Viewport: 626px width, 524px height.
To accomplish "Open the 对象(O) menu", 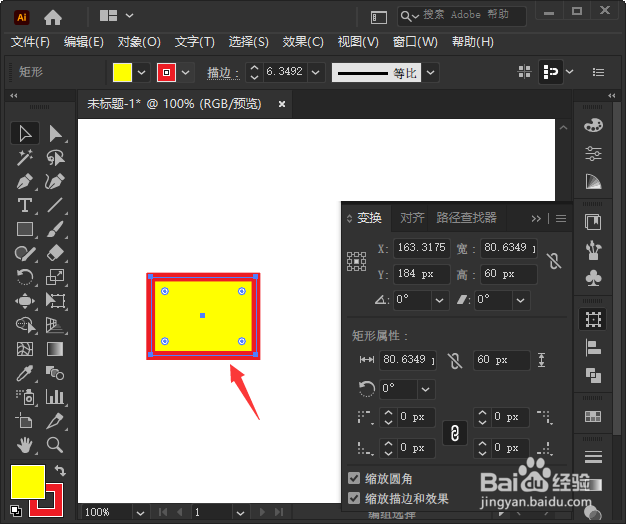I will (x=139, y=42).
